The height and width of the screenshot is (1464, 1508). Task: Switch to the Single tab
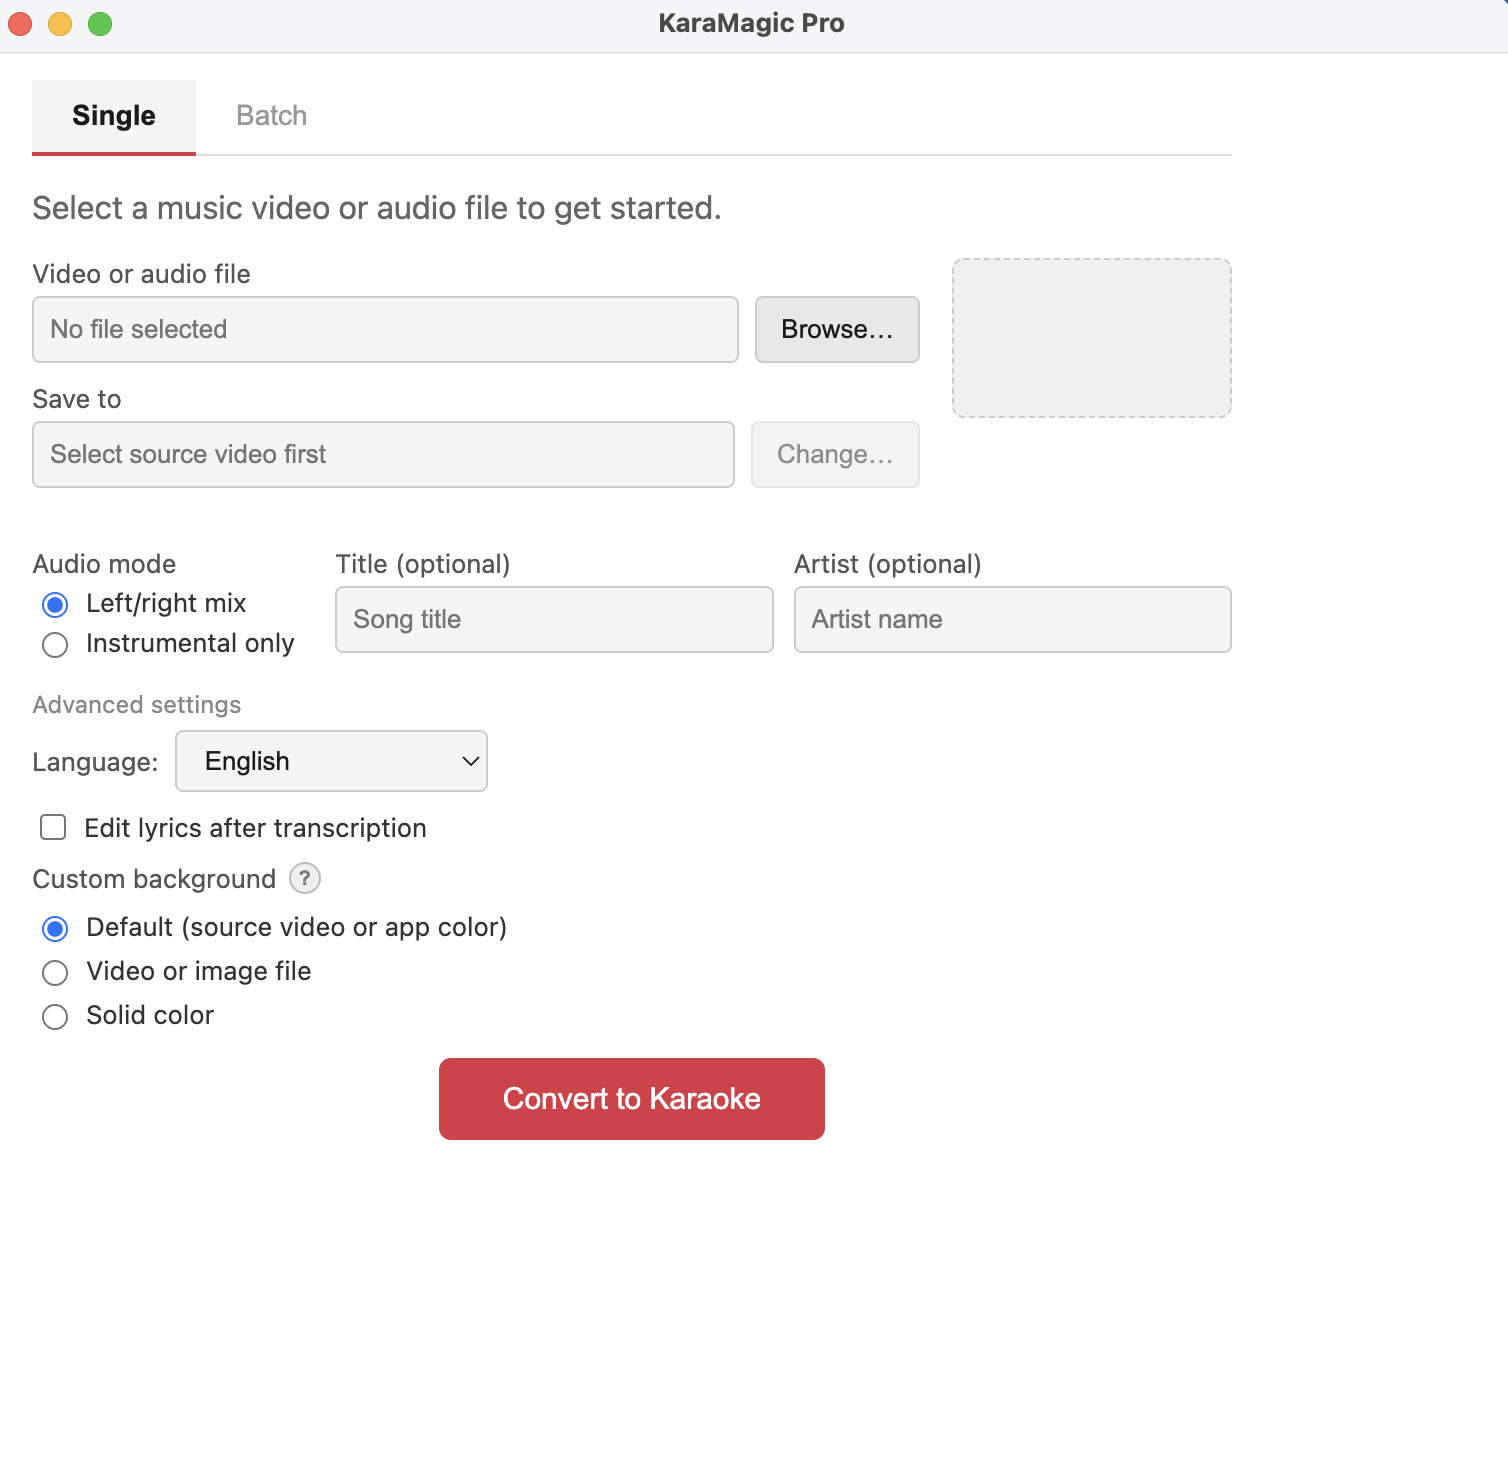114,116
